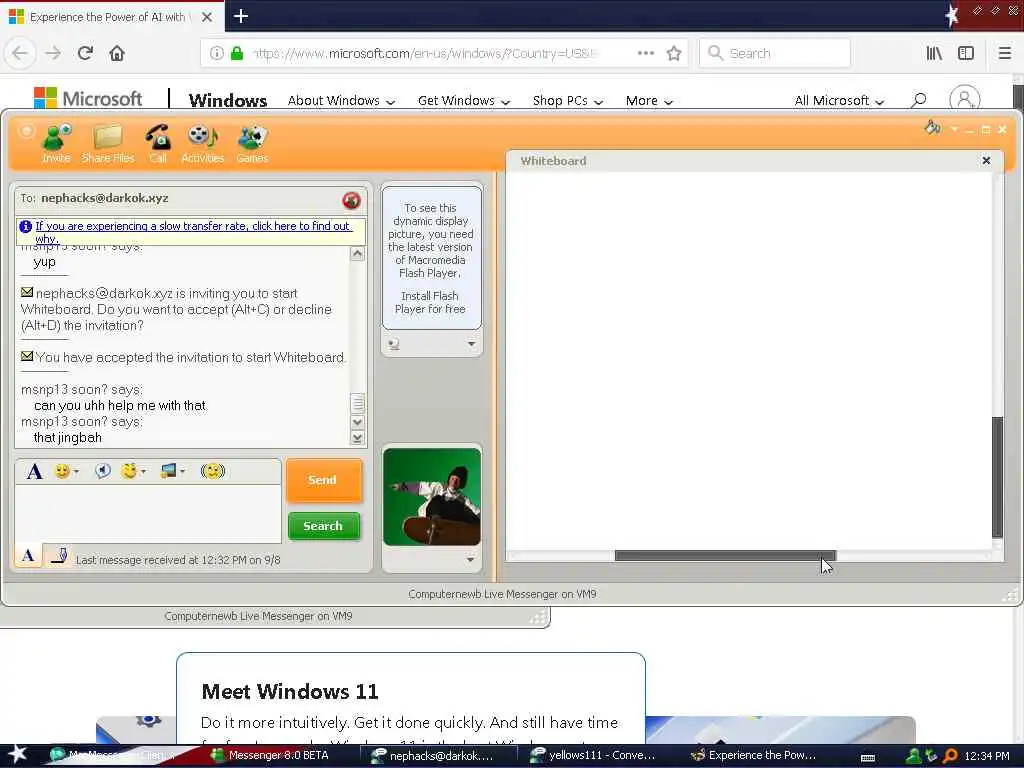Open a new browser tab with plus
This screenshot has width=1024, height=768.
point(240,16)
